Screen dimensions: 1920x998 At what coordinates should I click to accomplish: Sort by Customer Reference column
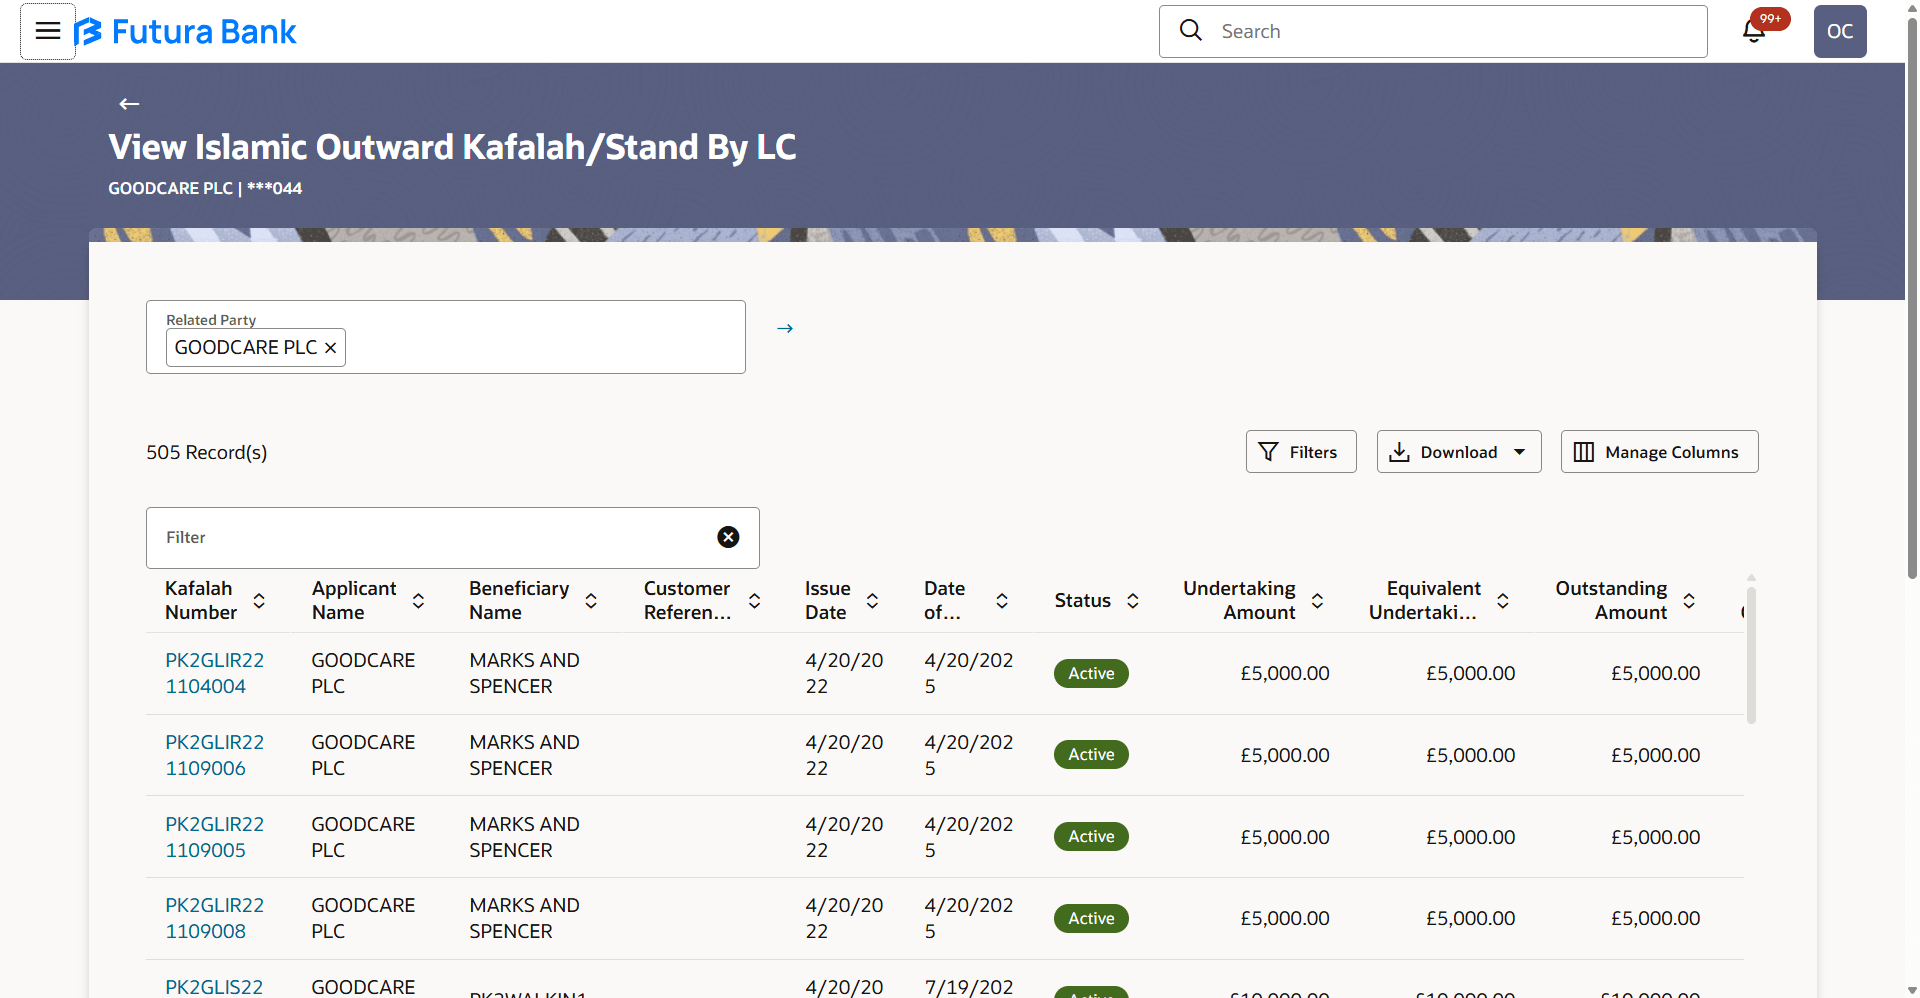coord(755,601)
